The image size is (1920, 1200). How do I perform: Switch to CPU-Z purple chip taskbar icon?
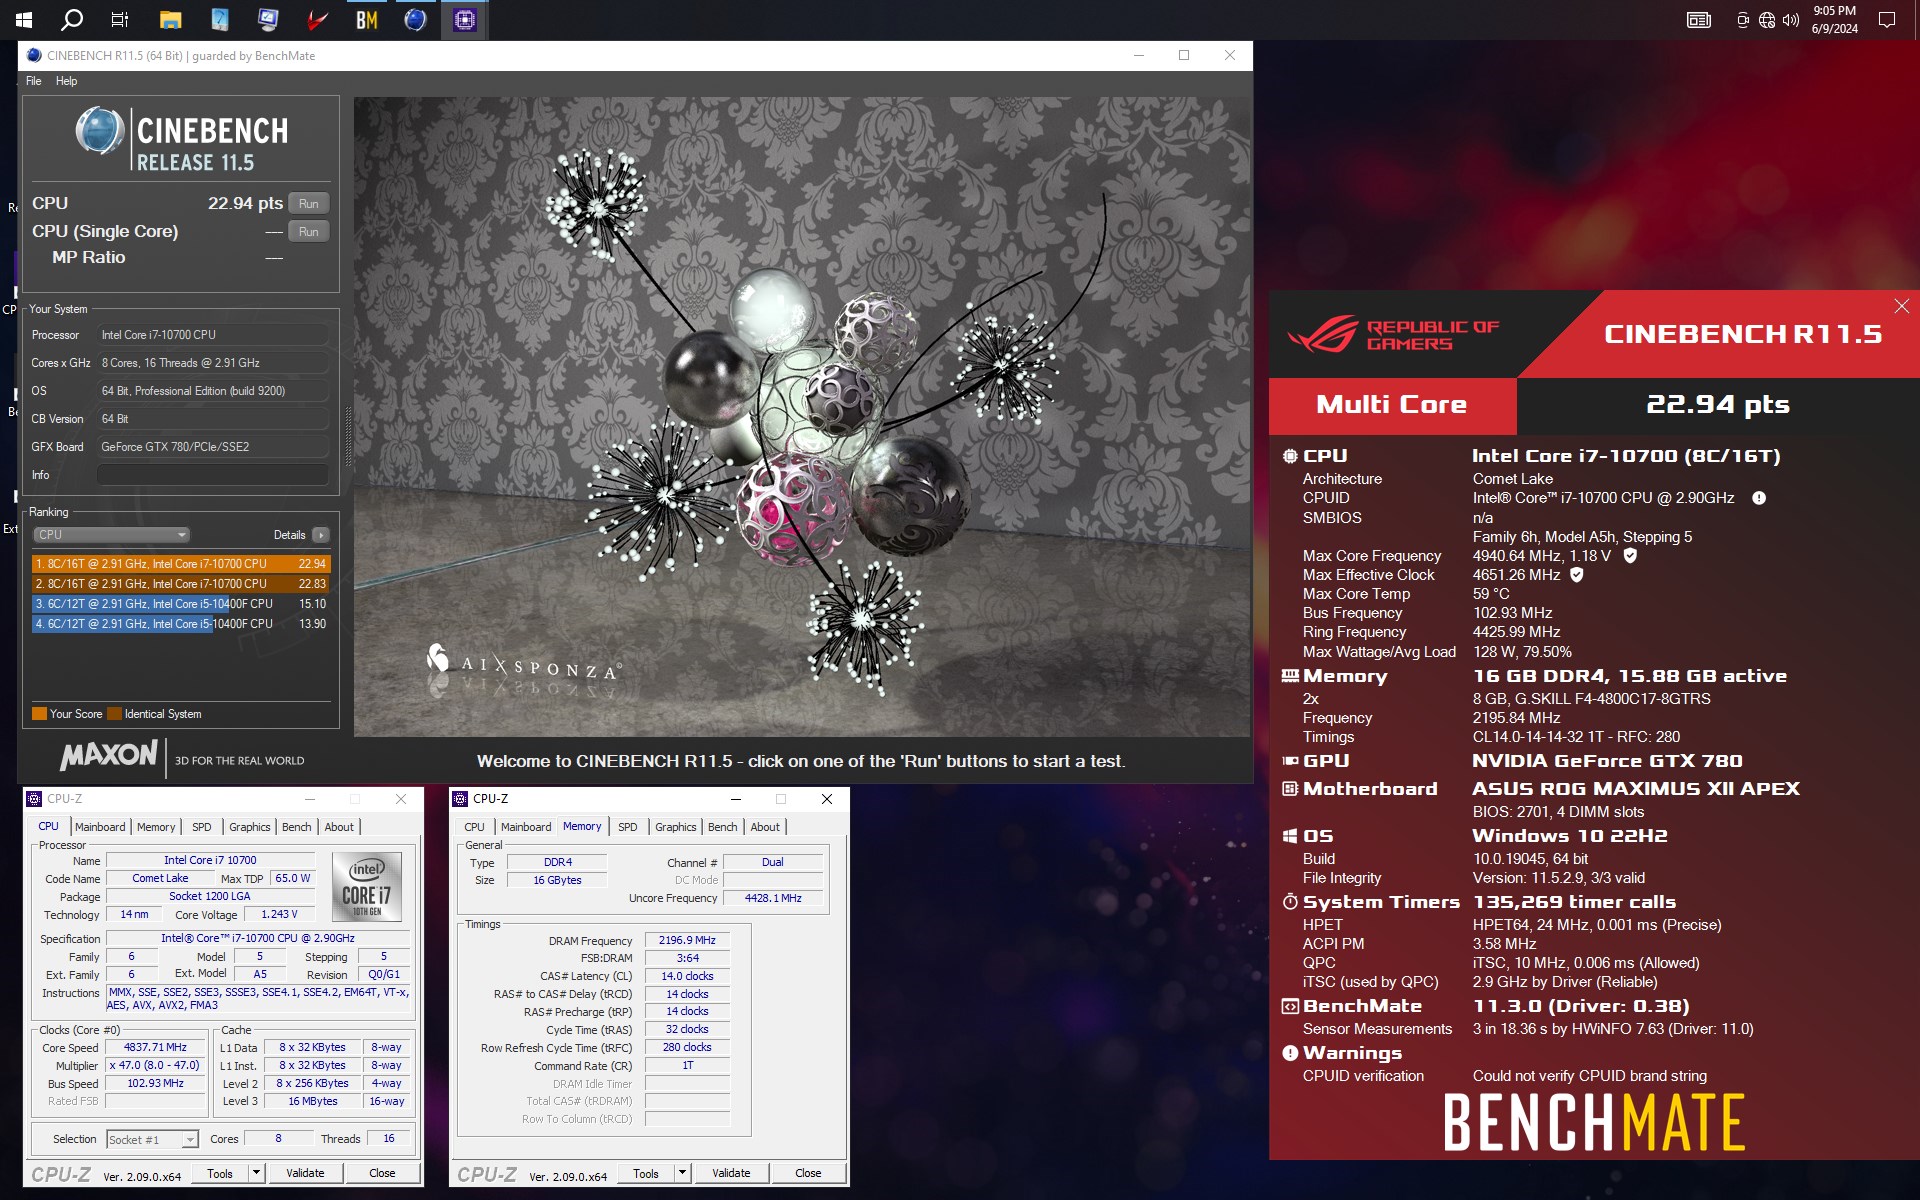point(464,19)
